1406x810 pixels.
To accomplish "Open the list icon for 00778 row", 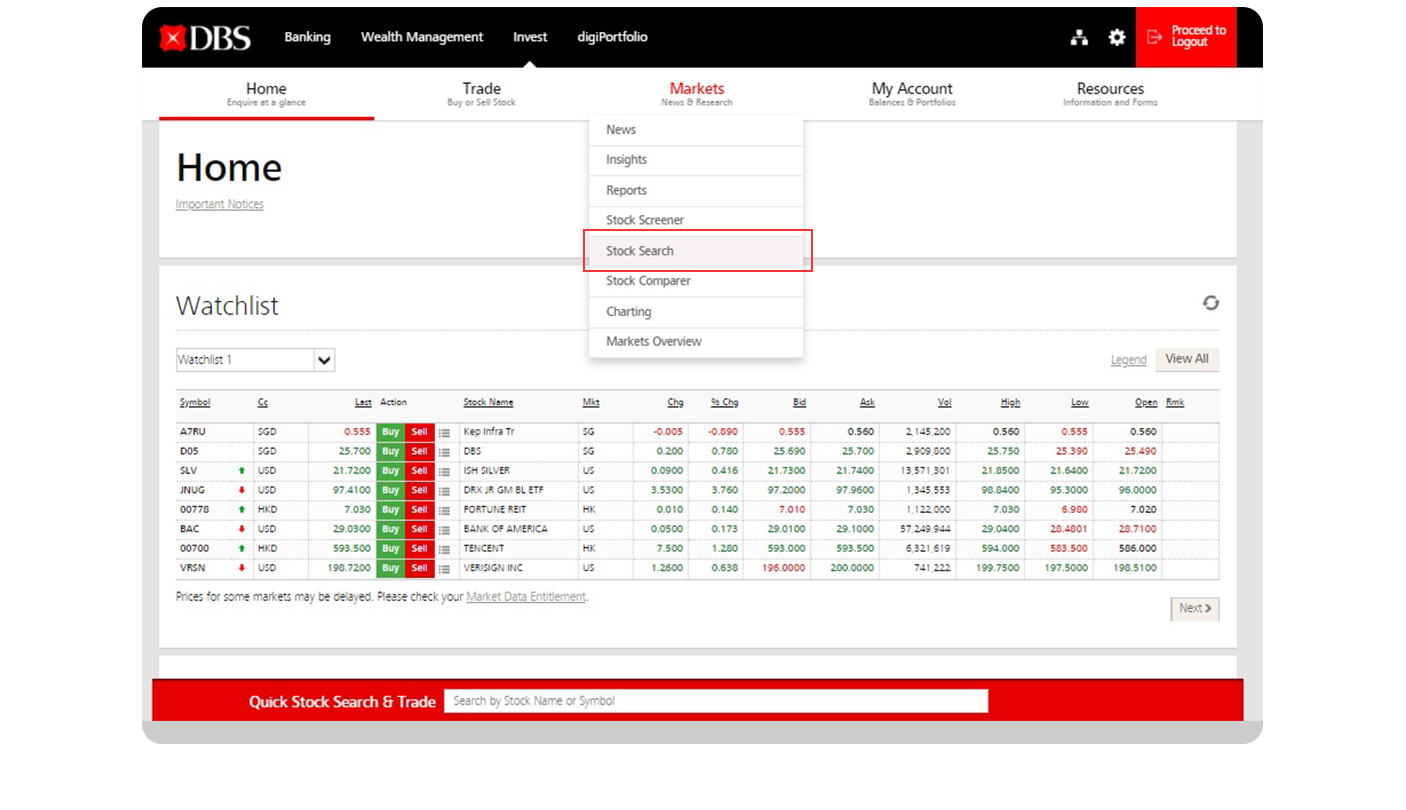I will coord(444,510).
